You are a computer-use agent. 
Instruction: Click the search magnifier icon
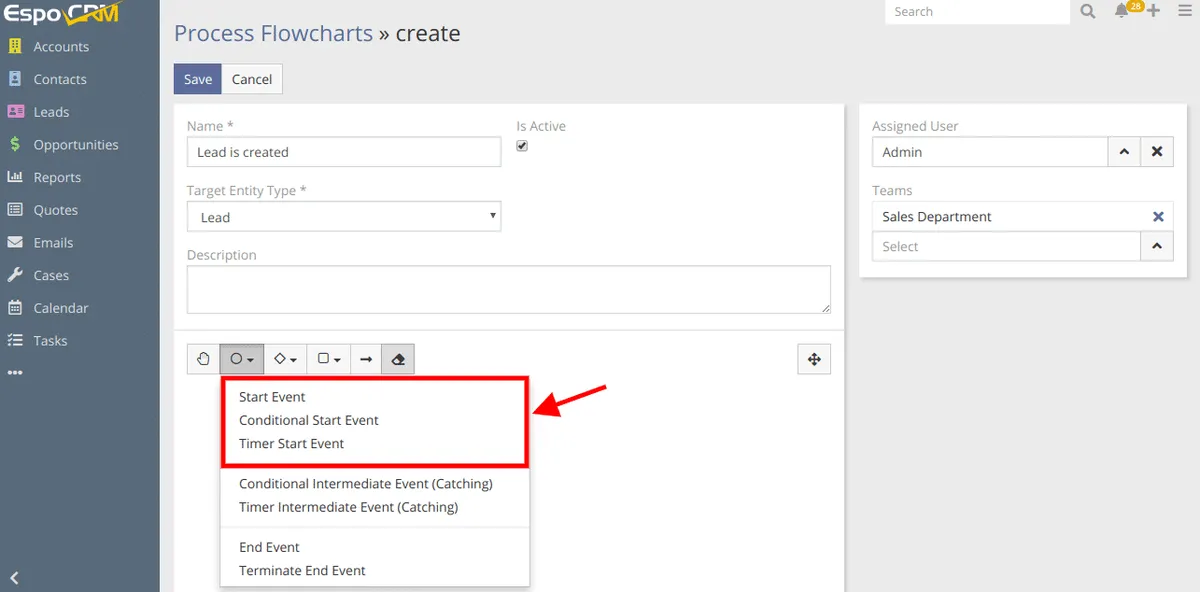tap(1088, 12)
